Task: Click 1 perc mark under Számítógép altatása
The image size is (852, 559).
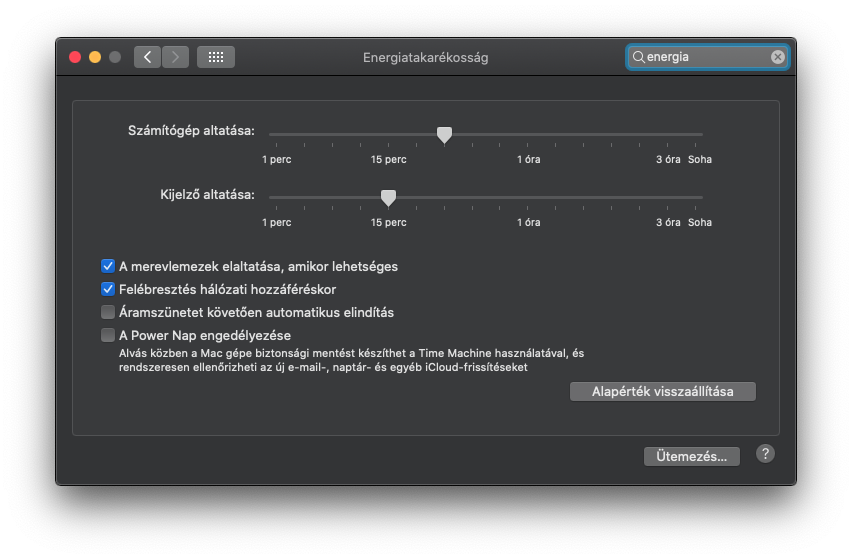Action: coord(277,159)
